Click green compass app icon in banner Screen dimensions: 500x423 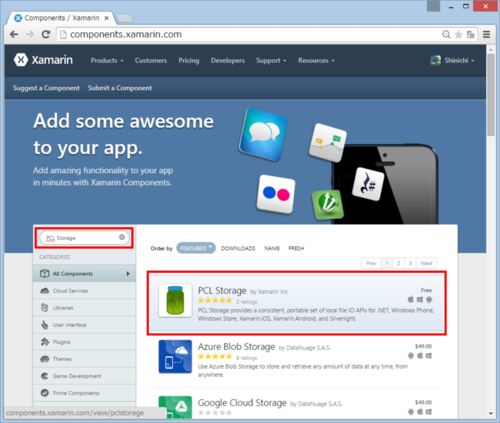tap(328, 204)
